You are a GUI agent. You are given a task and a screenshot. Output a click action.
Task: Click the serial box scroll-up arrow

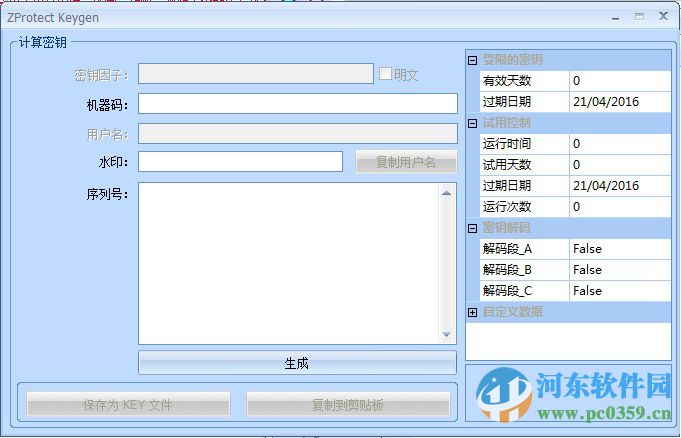tap(446, 193)
